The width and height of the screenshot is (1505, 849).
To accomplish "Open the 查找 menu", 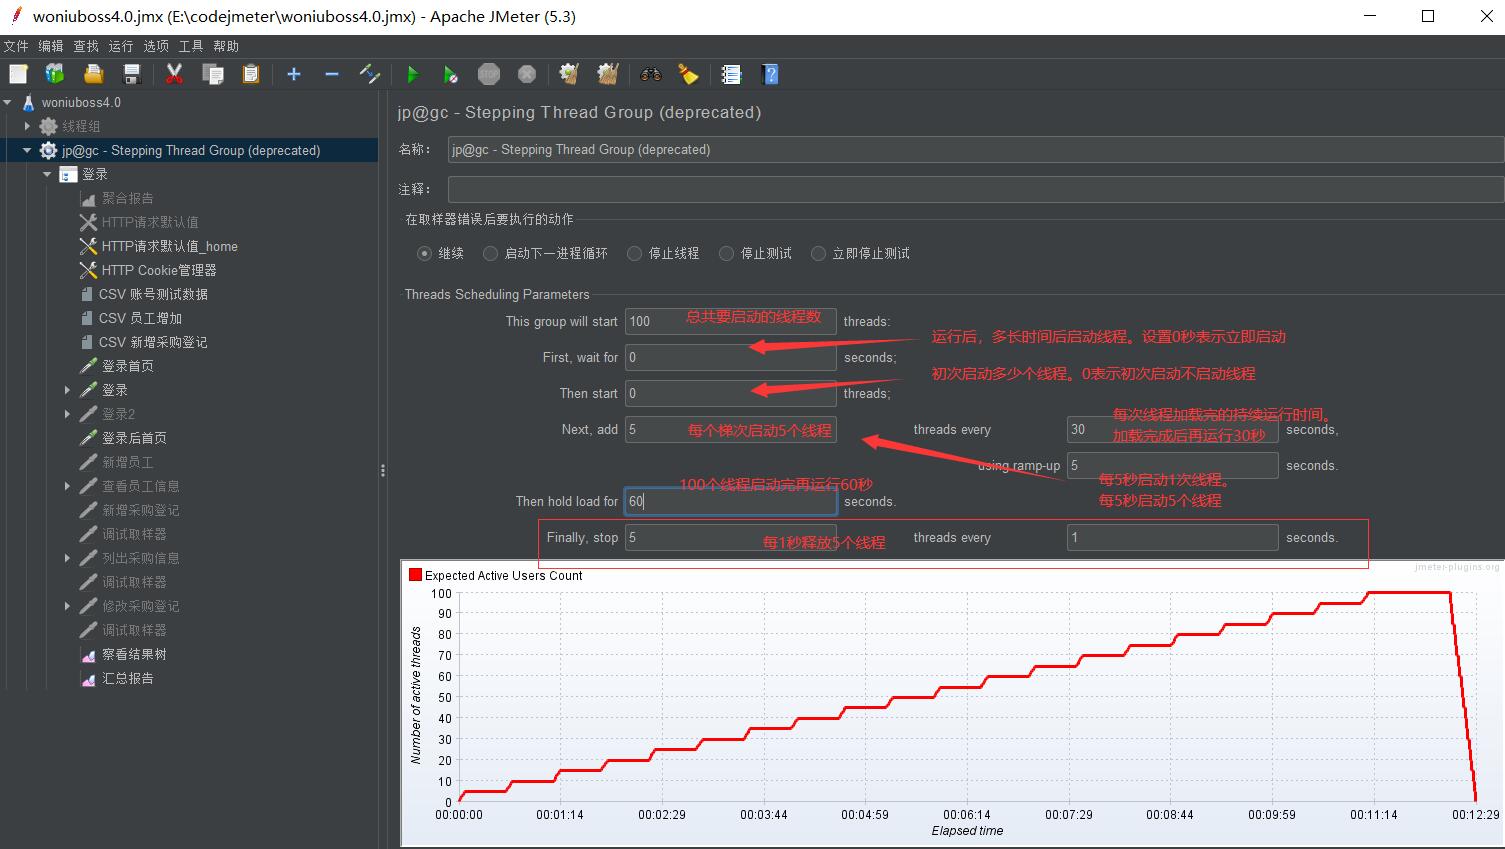I will click(x=86, y=46).
